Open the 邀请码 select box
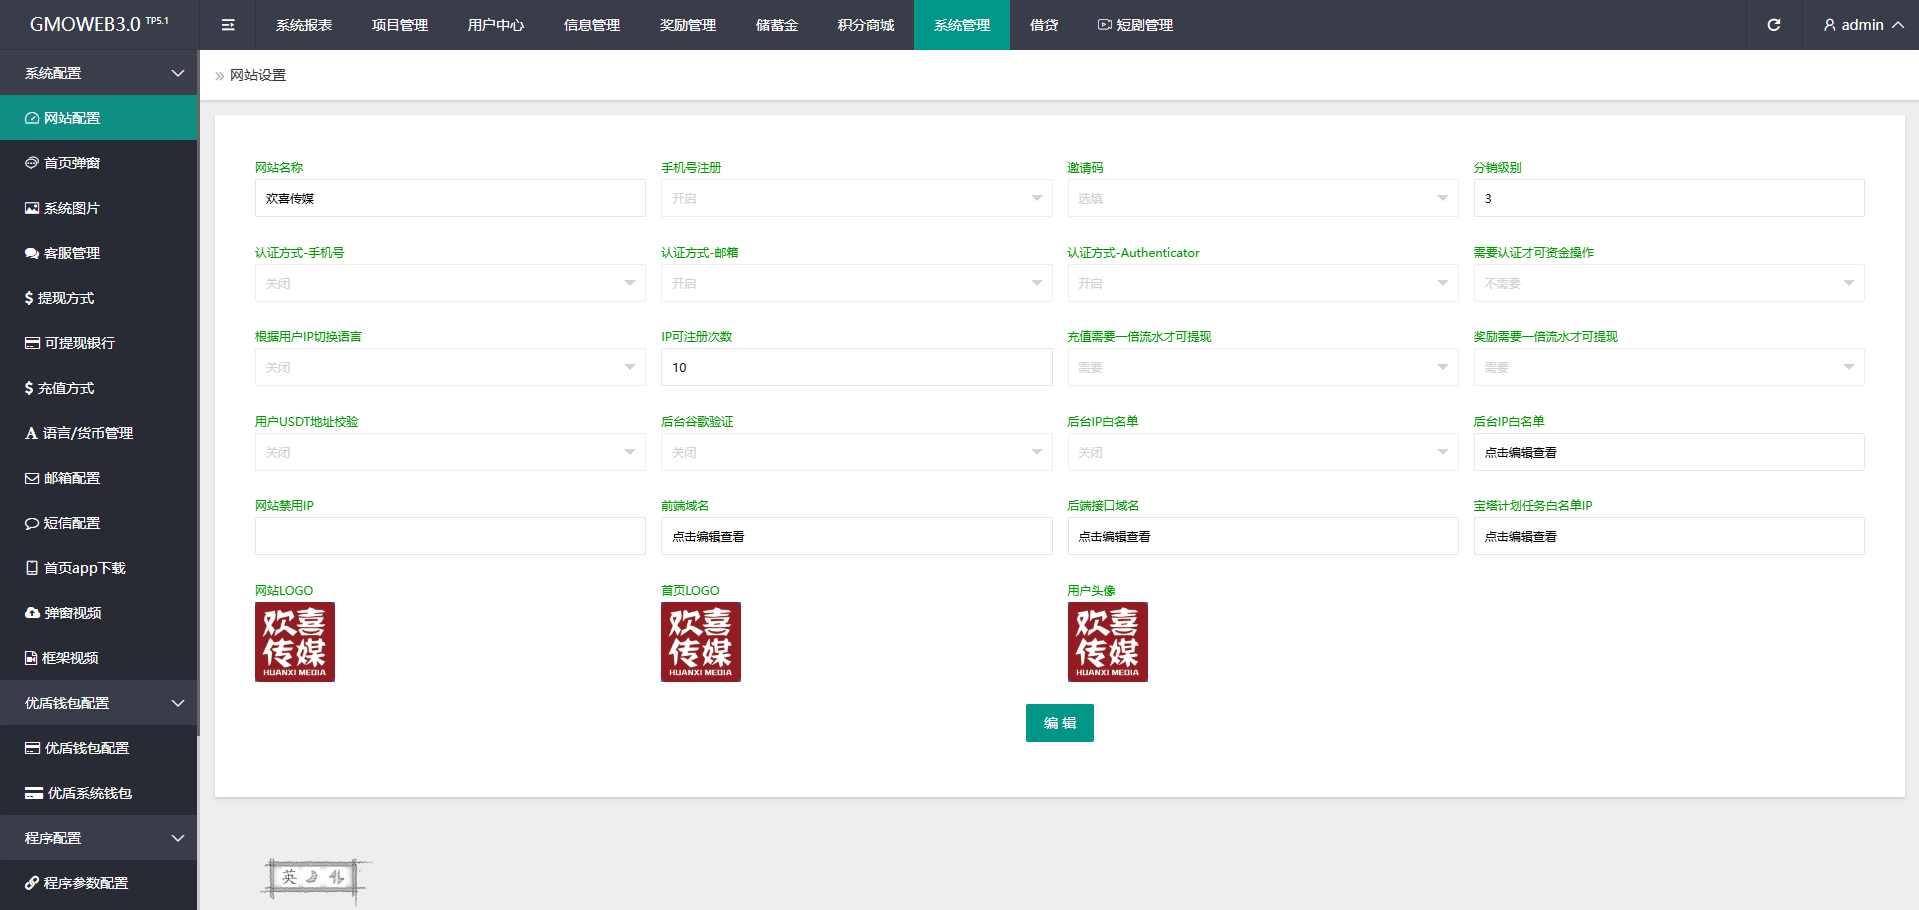Screen dimensions: 1919x910 [1262, 198]
